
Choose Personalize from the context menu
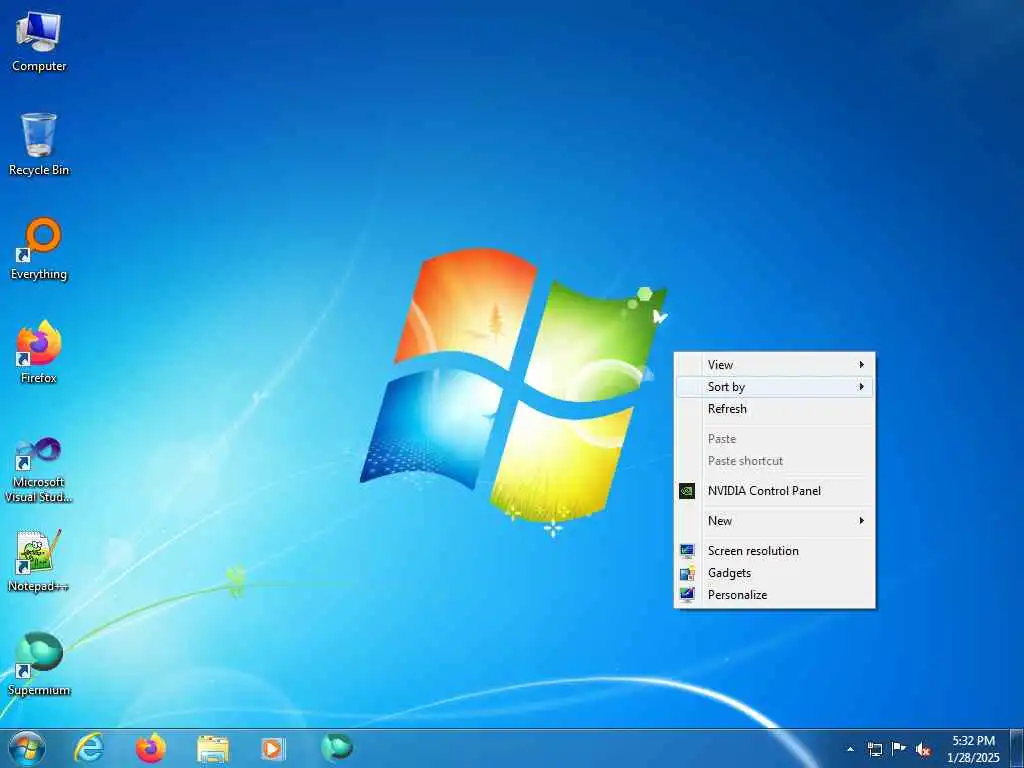(x=775, y=594)
